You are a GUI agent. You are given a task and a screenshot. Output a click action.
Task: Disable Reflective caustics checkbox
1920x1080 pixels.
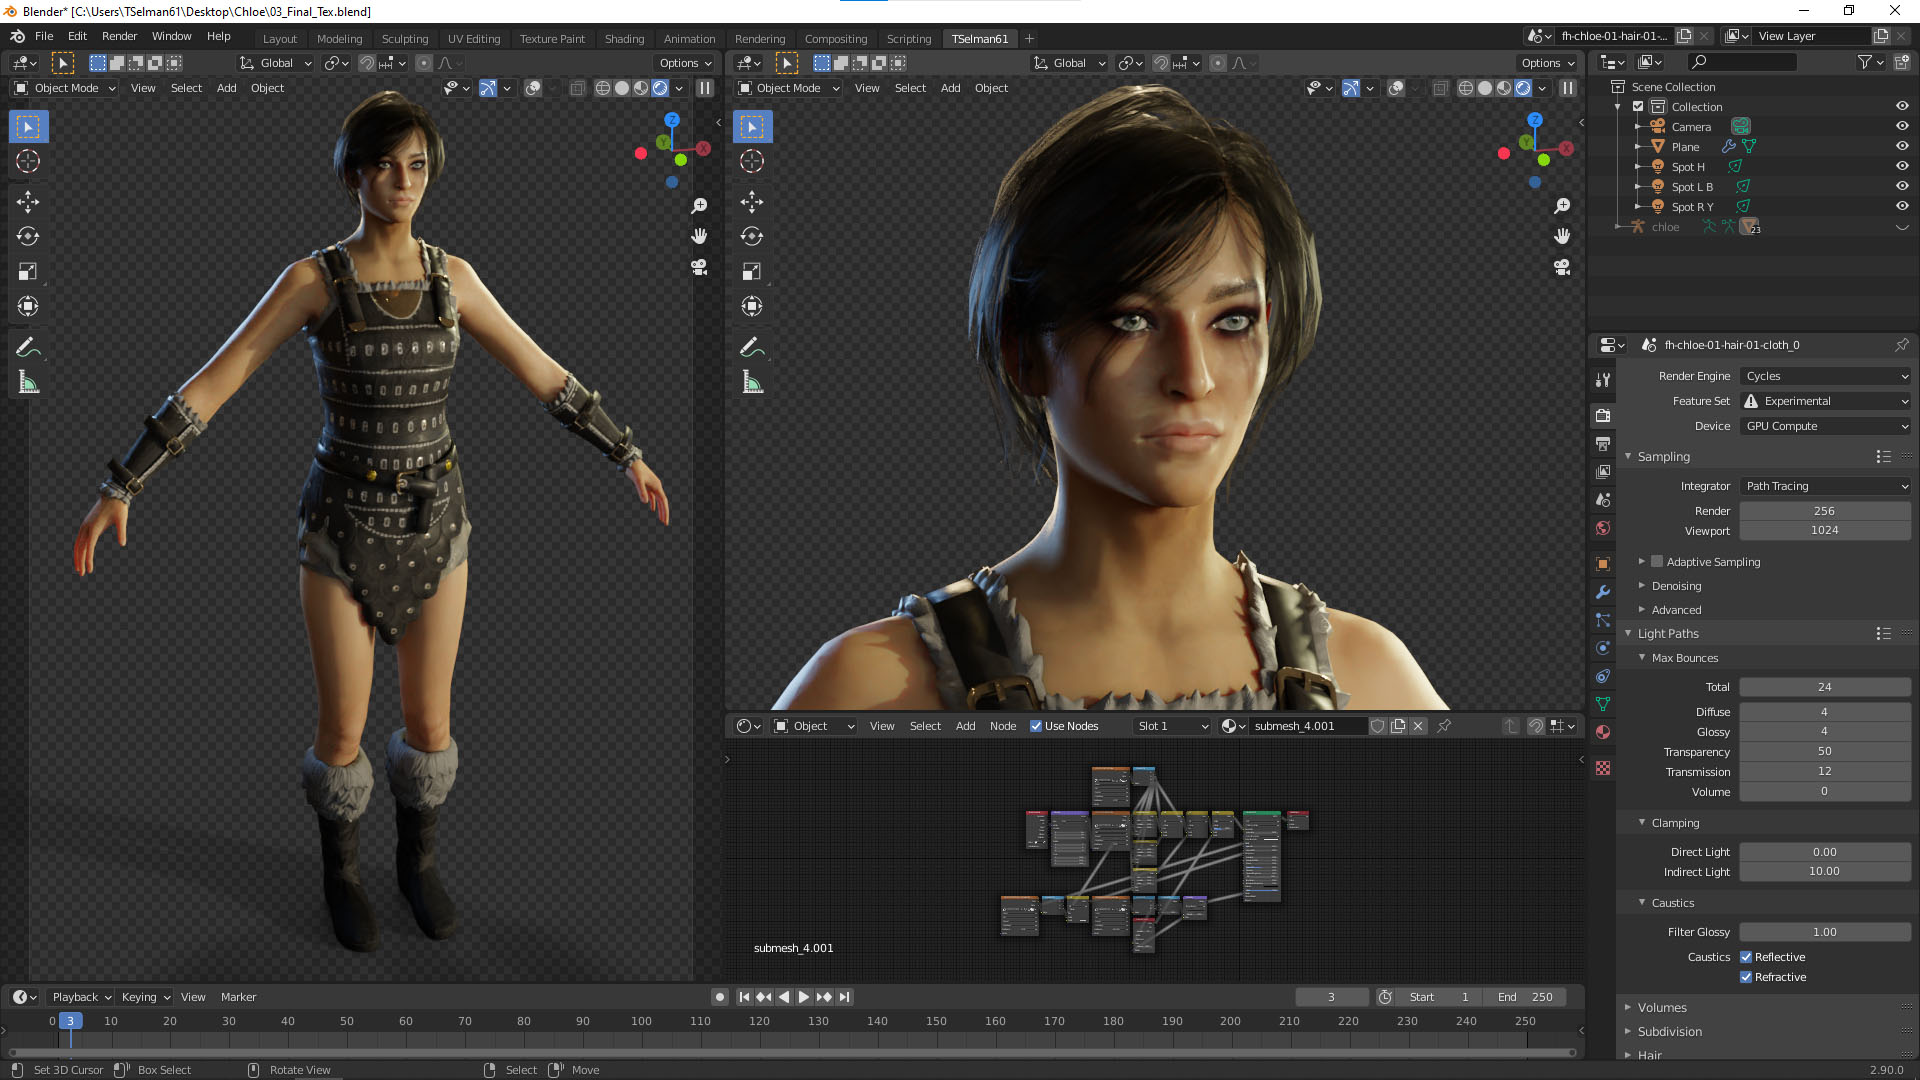(1746, 957)
